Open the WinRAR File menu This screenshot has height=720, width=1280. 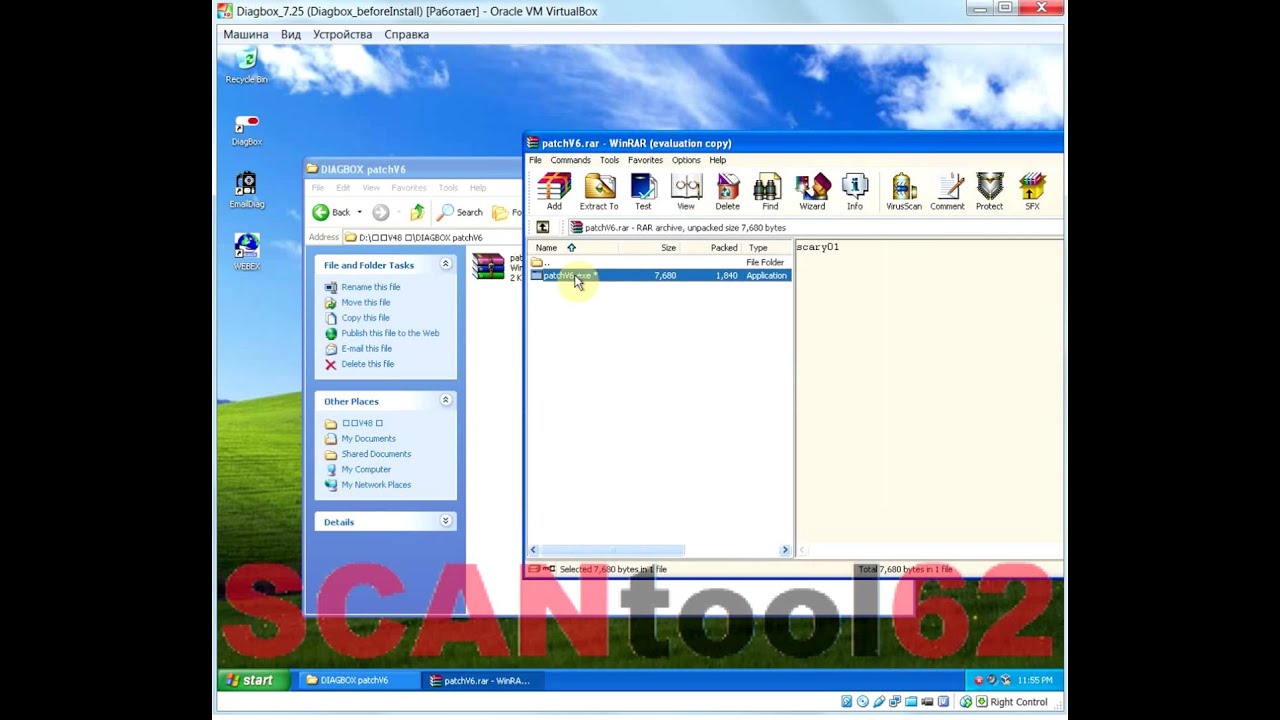pos(535,160)
